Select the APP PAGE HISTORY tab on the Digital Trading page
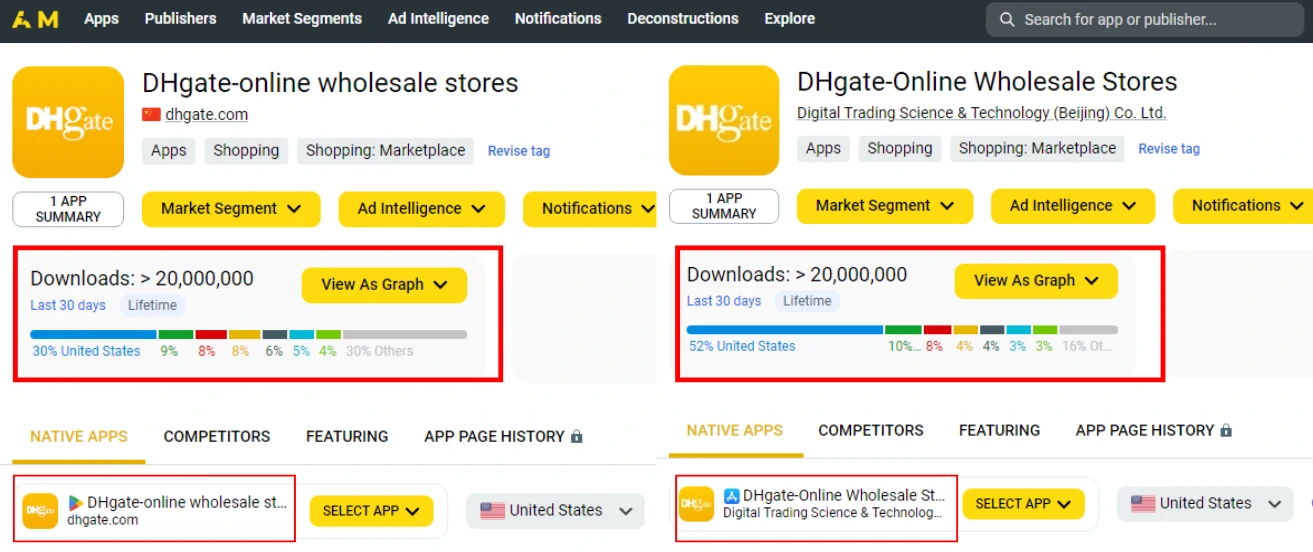Image resolution: width=1313 pixels, height=552 pixels. click(x=1154, y=431)
